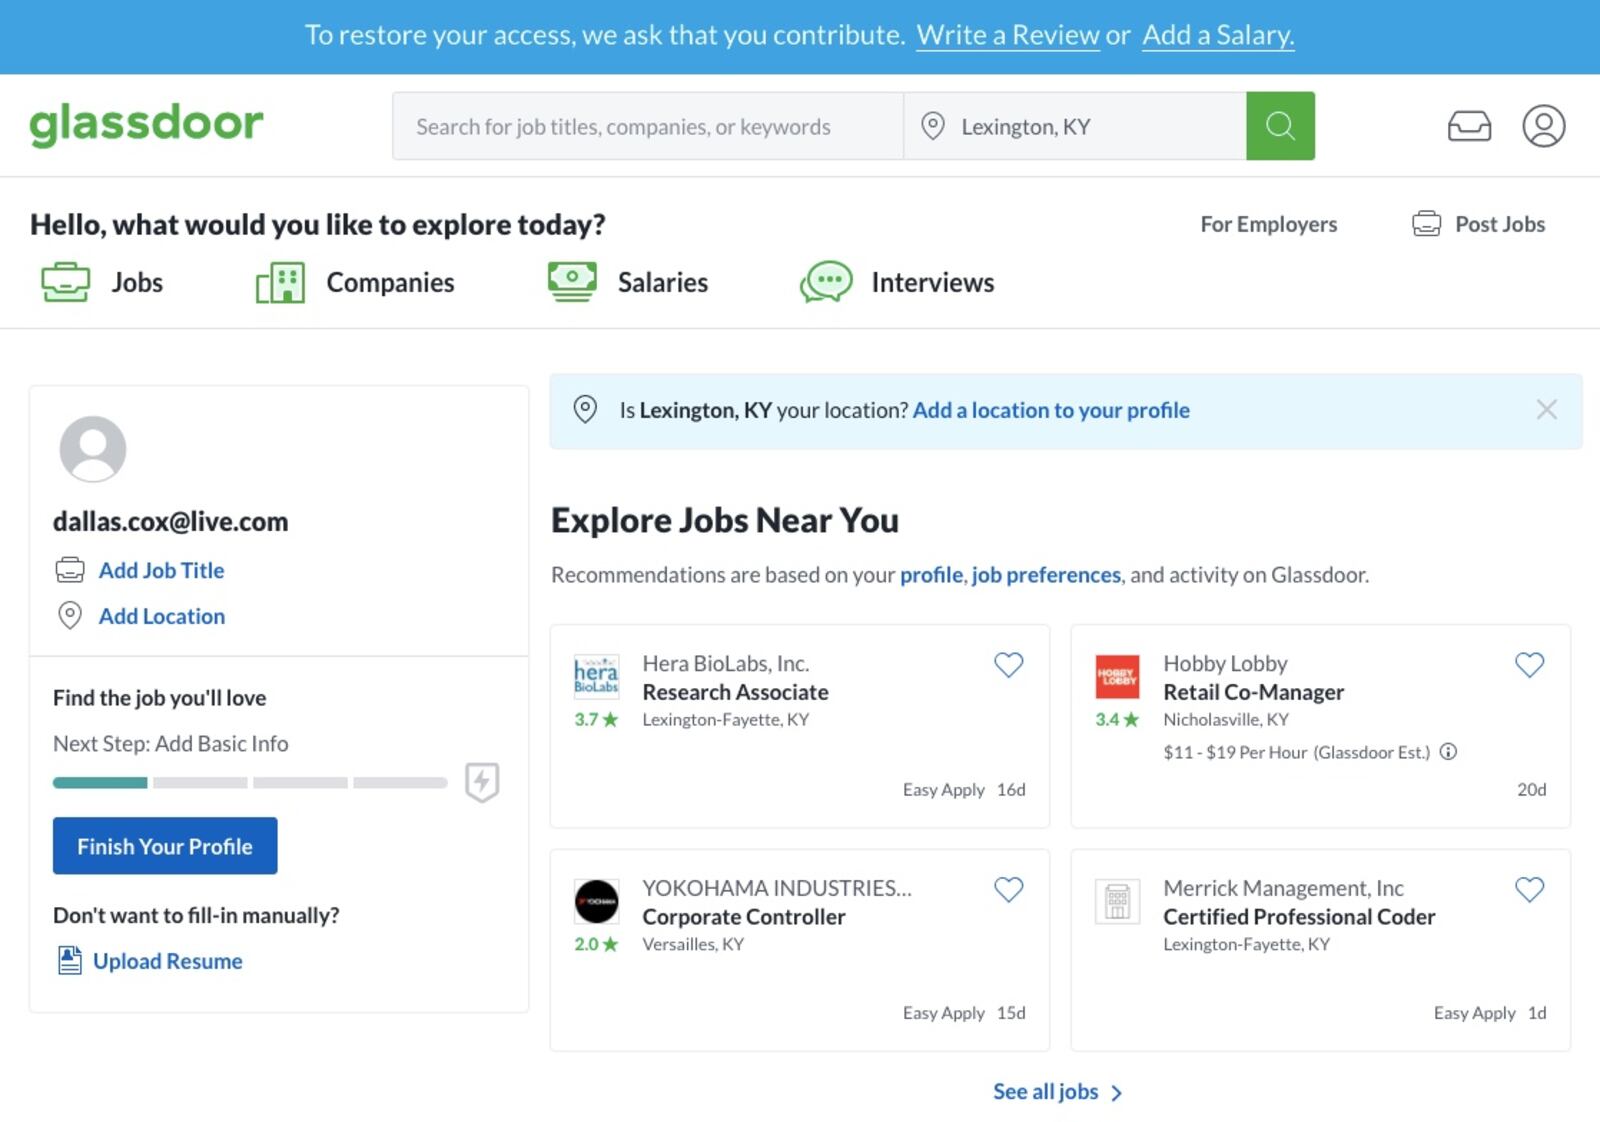Open the Jobs section
This screenshot has width=1600, height=1122.
click(x=137, y=283)
